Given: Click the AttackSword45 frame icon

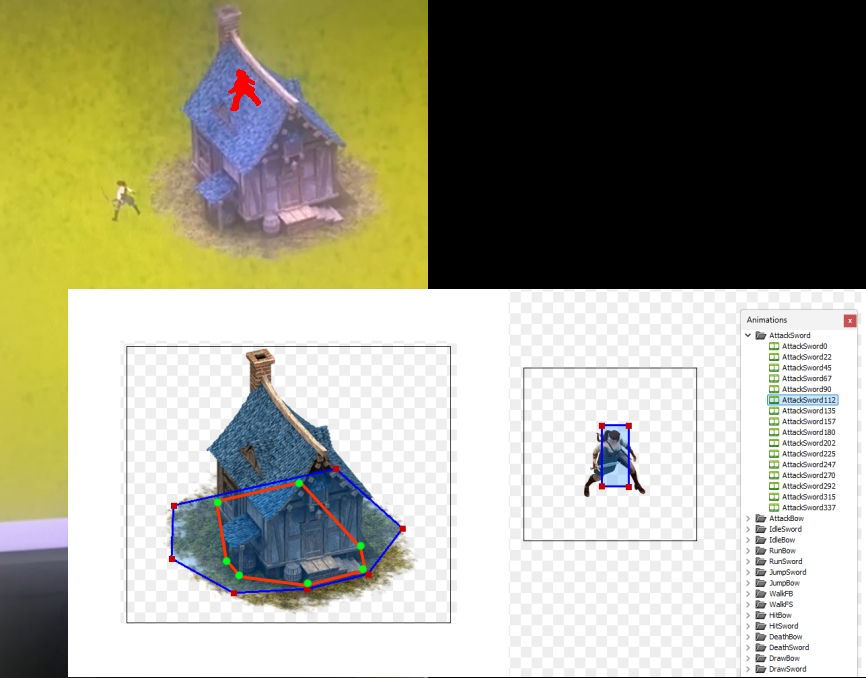Looking at the screenshot, I should 774,368.
